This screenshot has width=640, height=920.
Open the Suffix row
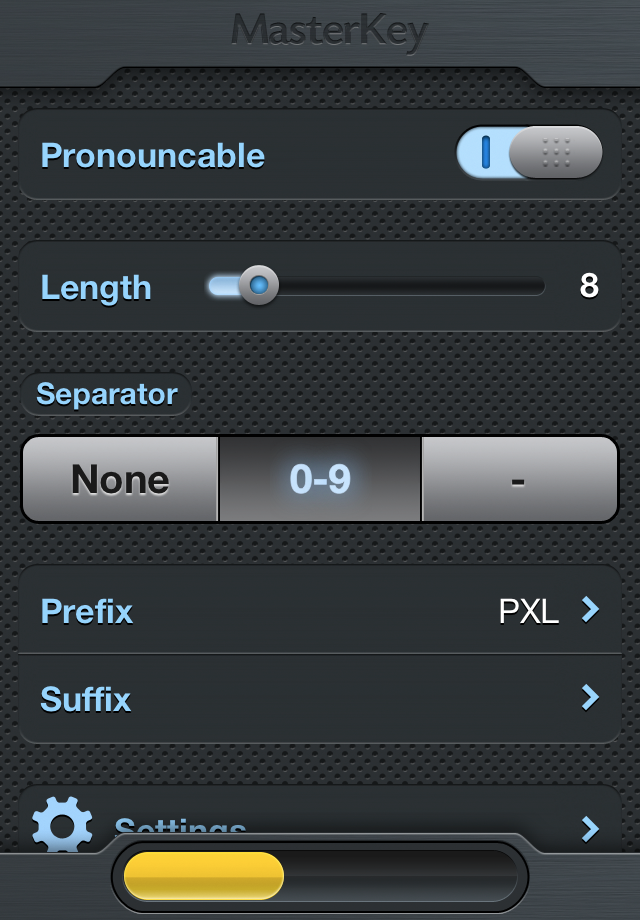pos(320,698)
